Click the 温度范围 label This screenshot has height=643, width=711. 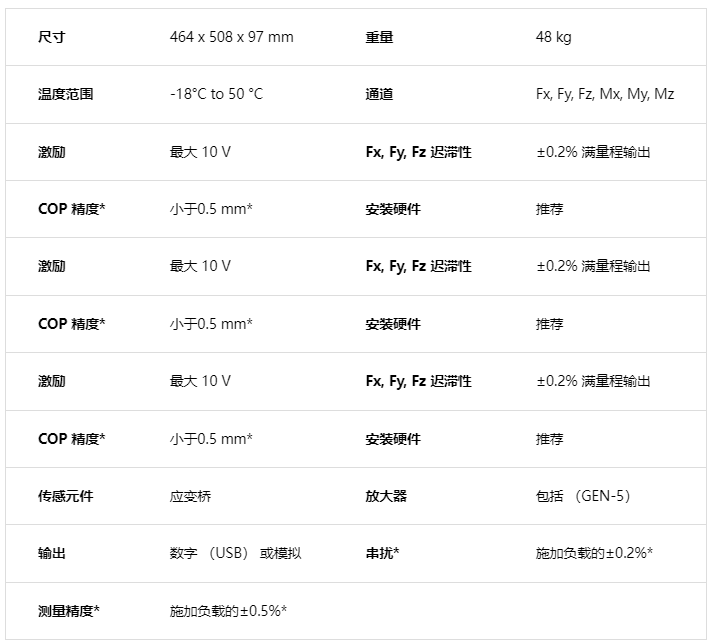pos(66,94)
